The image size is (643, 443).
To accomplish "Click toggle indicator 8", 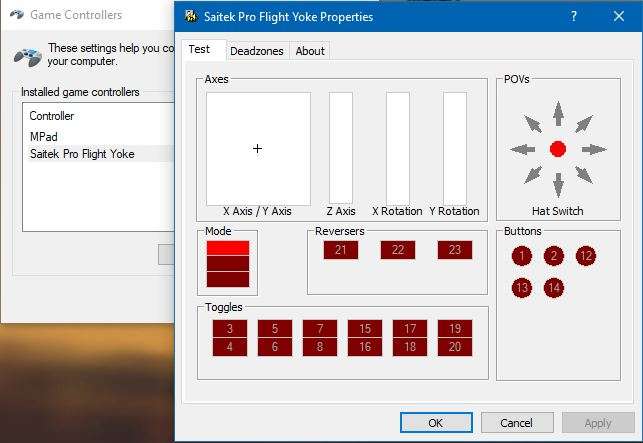I will (x=320, y=347).
